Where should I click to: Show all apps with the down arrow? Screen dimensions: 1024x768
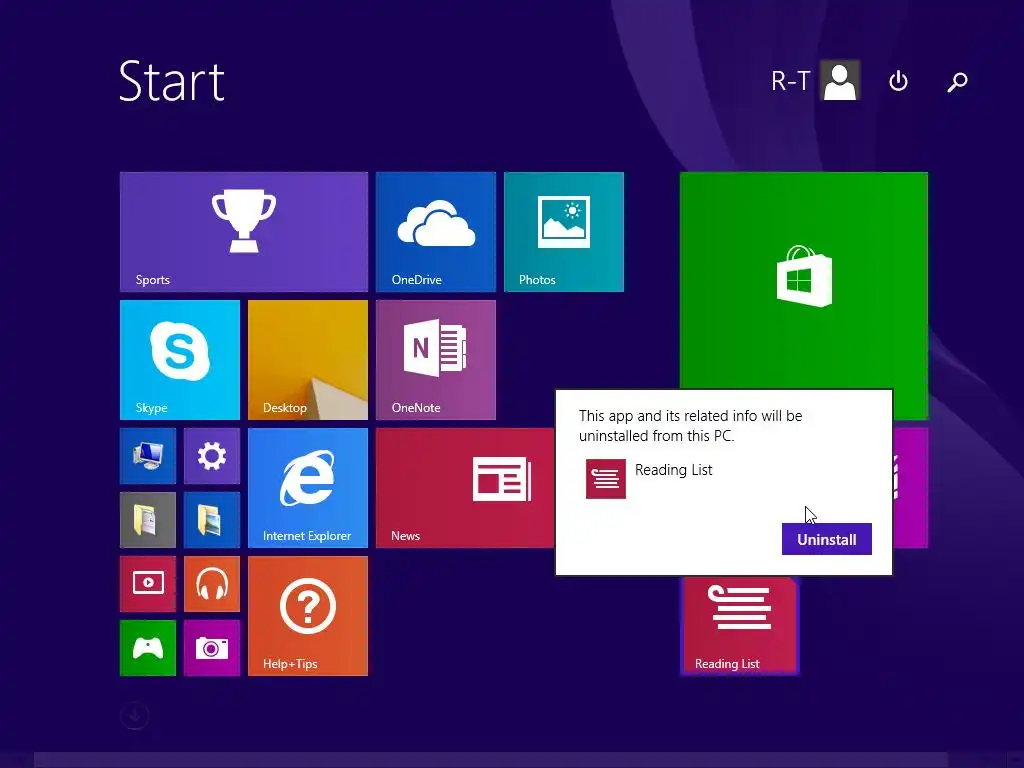135,716
